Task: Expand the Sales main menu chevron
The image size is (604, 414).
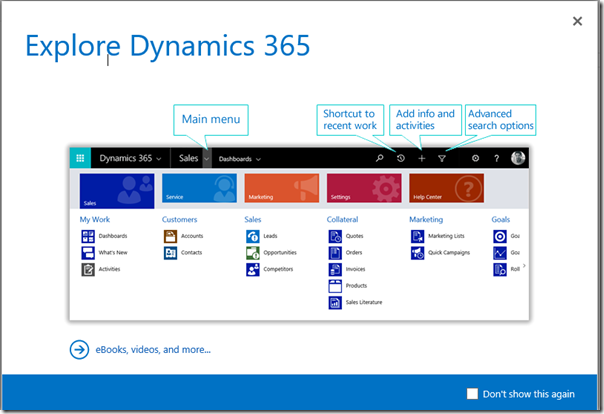Action: (x=207, y=158)
